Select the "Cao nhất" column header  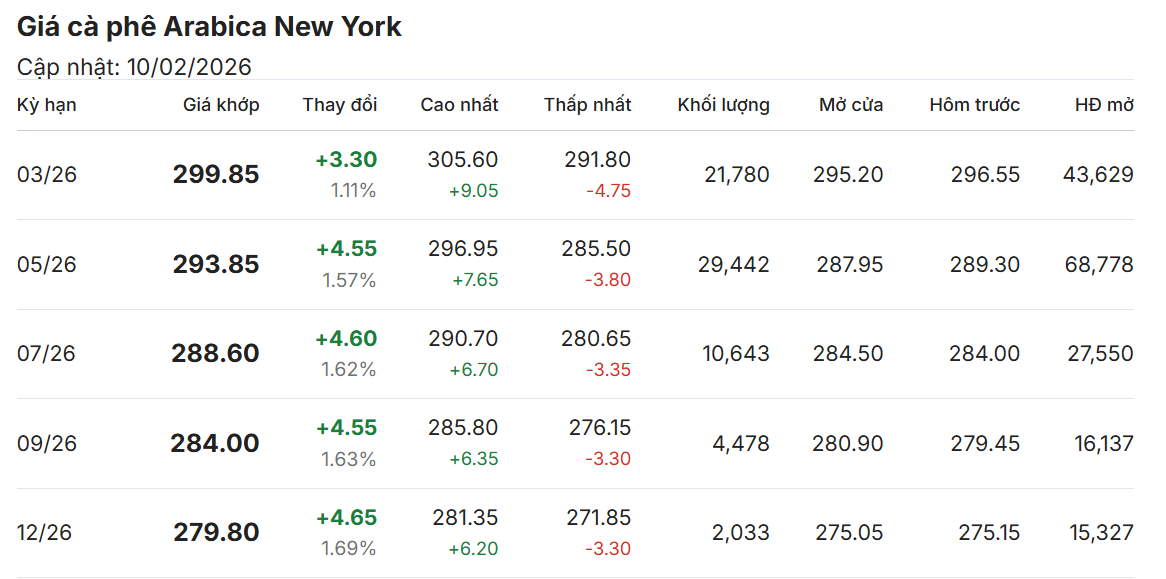click(x=459, y=105)
